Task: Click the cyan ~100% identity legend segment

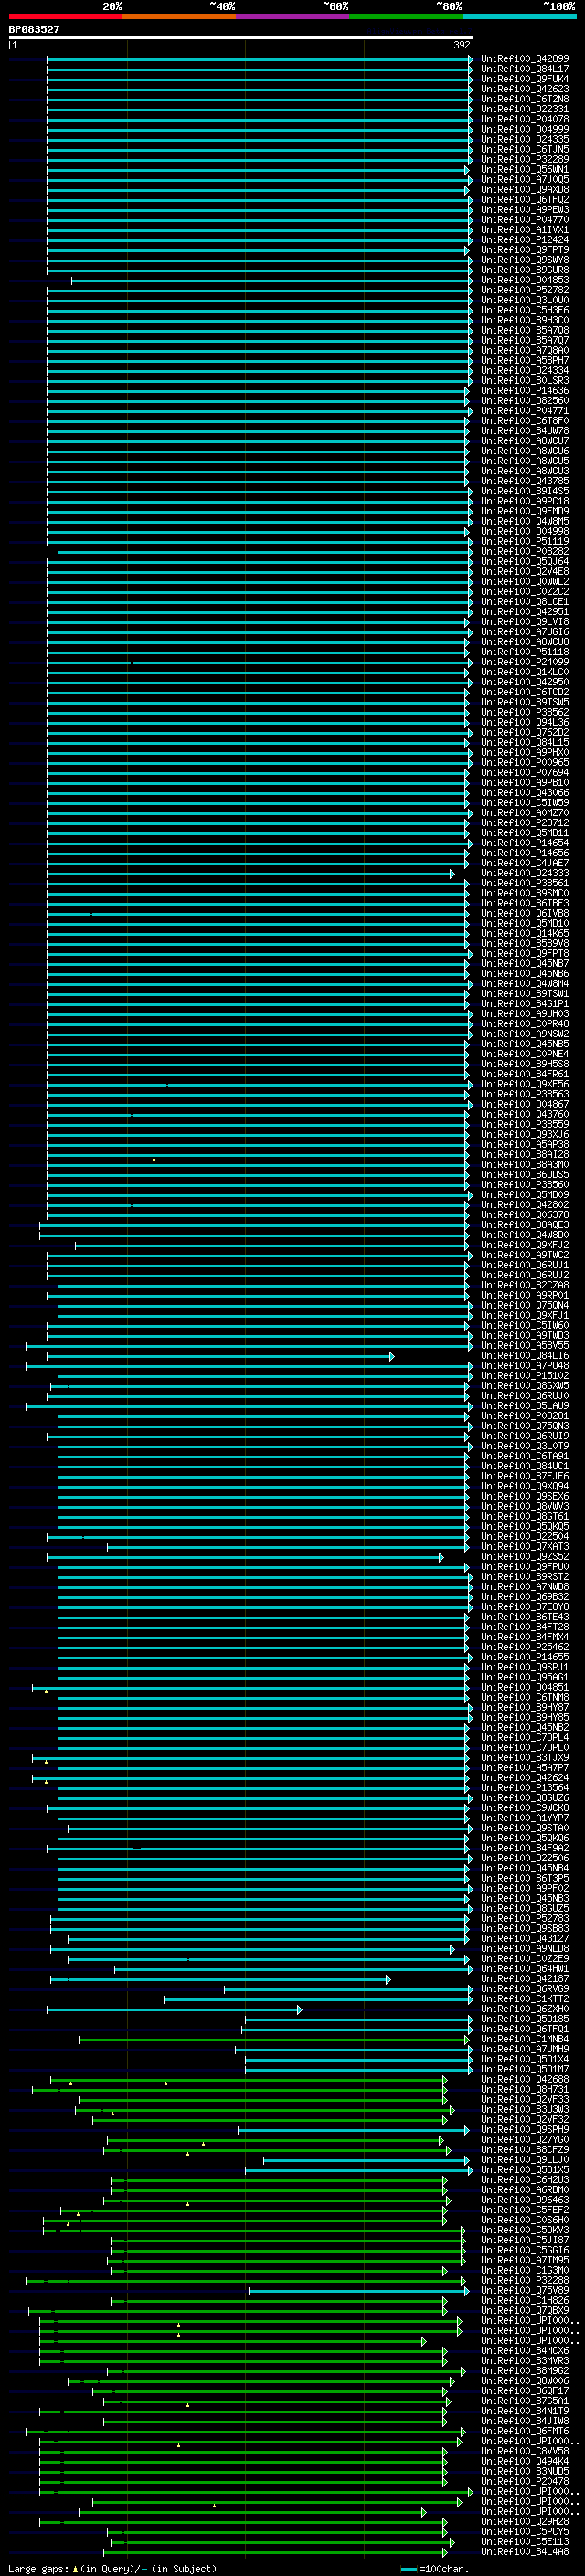Action: click(518, 16)
